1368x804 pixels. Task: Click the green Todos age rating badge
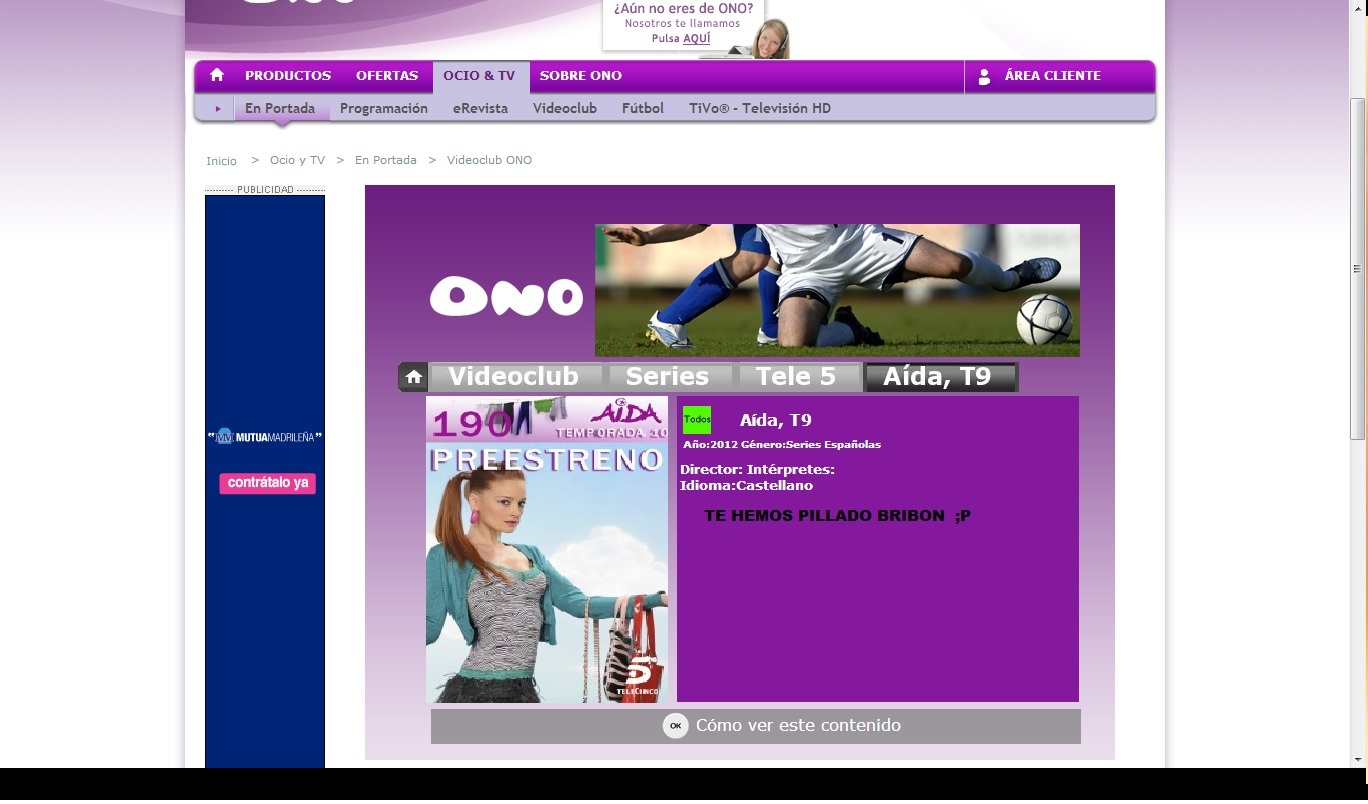696,420
